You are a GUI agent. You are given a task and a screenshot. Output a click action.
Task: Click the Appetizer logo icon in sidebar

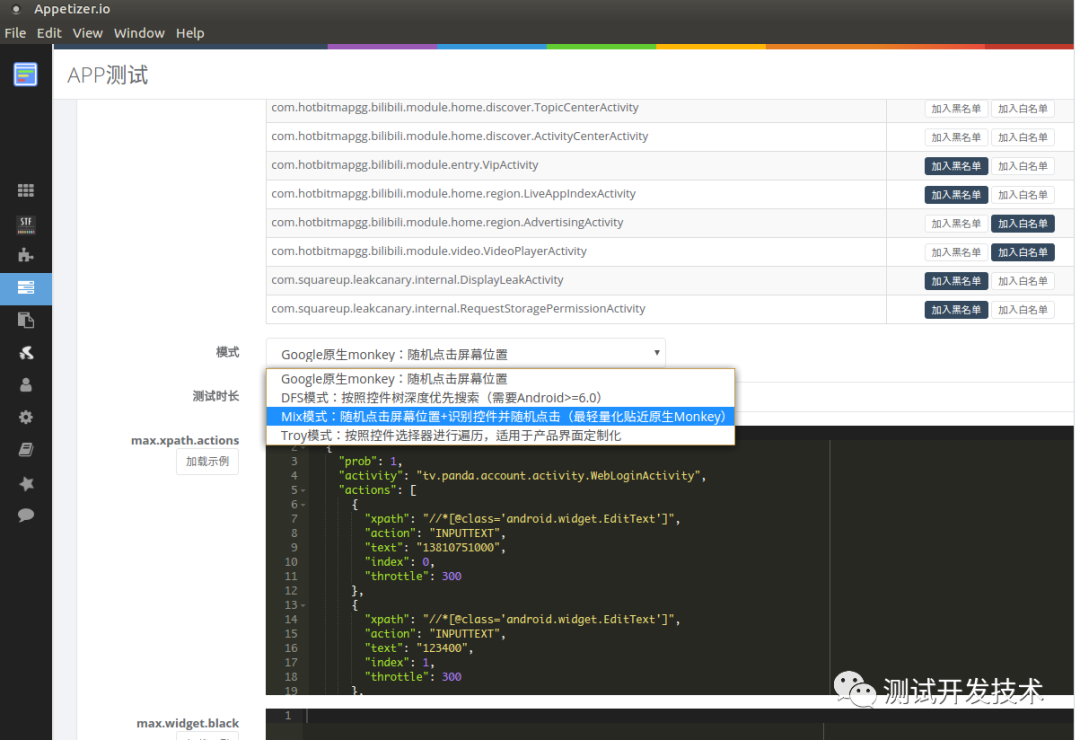coord(25,74)
